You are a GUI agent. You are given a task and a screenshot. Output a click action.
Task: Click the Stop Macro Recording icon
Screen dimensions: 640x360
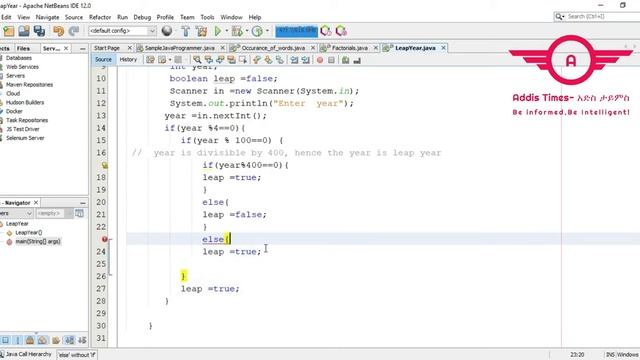pos(331,60)
